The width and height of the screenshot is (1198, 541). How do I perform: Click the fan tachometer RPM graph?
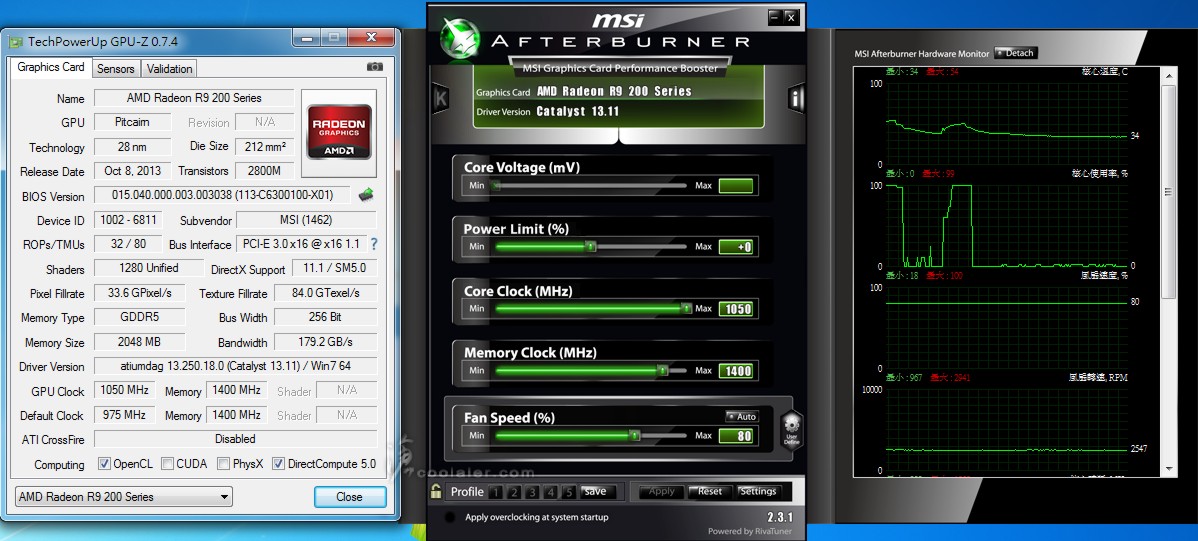[x=1006, y=430]
